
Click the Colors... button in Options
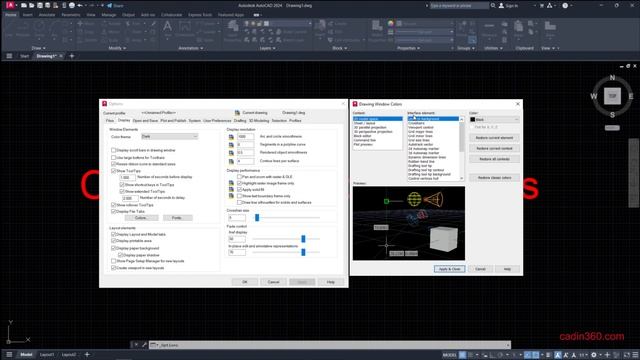[141, 218]
